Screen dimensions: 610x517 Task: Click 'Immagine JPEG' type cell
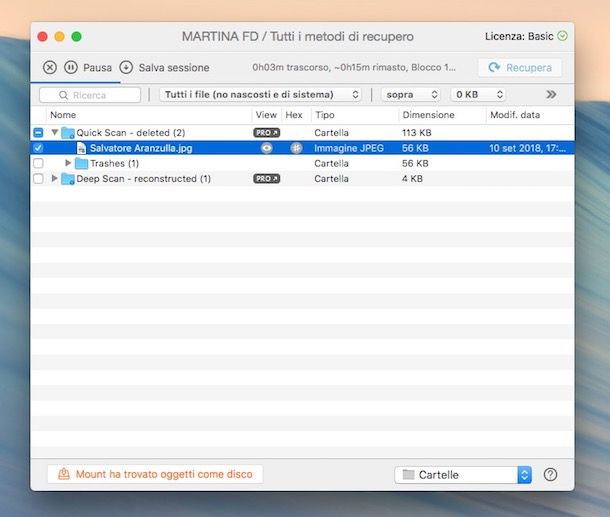pyautogui.click(x=349, y=148)
